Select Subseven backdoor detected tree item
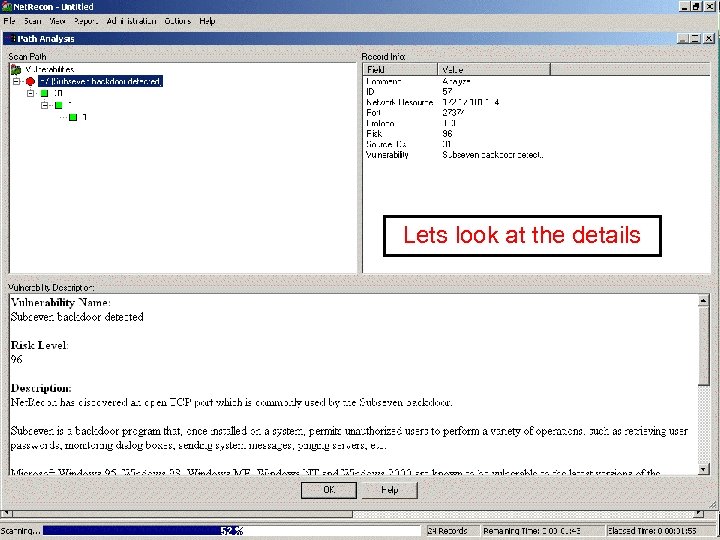Viewport: 720px width, 540px height. point(101,81)
